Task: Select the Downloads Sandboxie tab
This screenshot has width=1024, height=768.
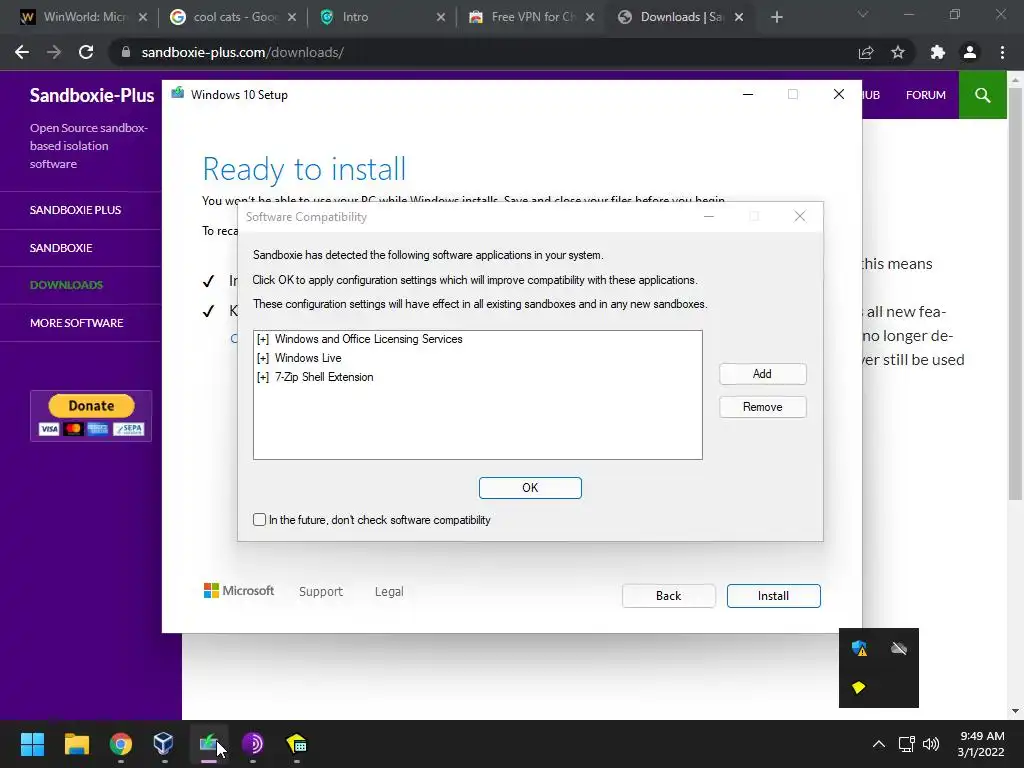Action: coord(680,17)
